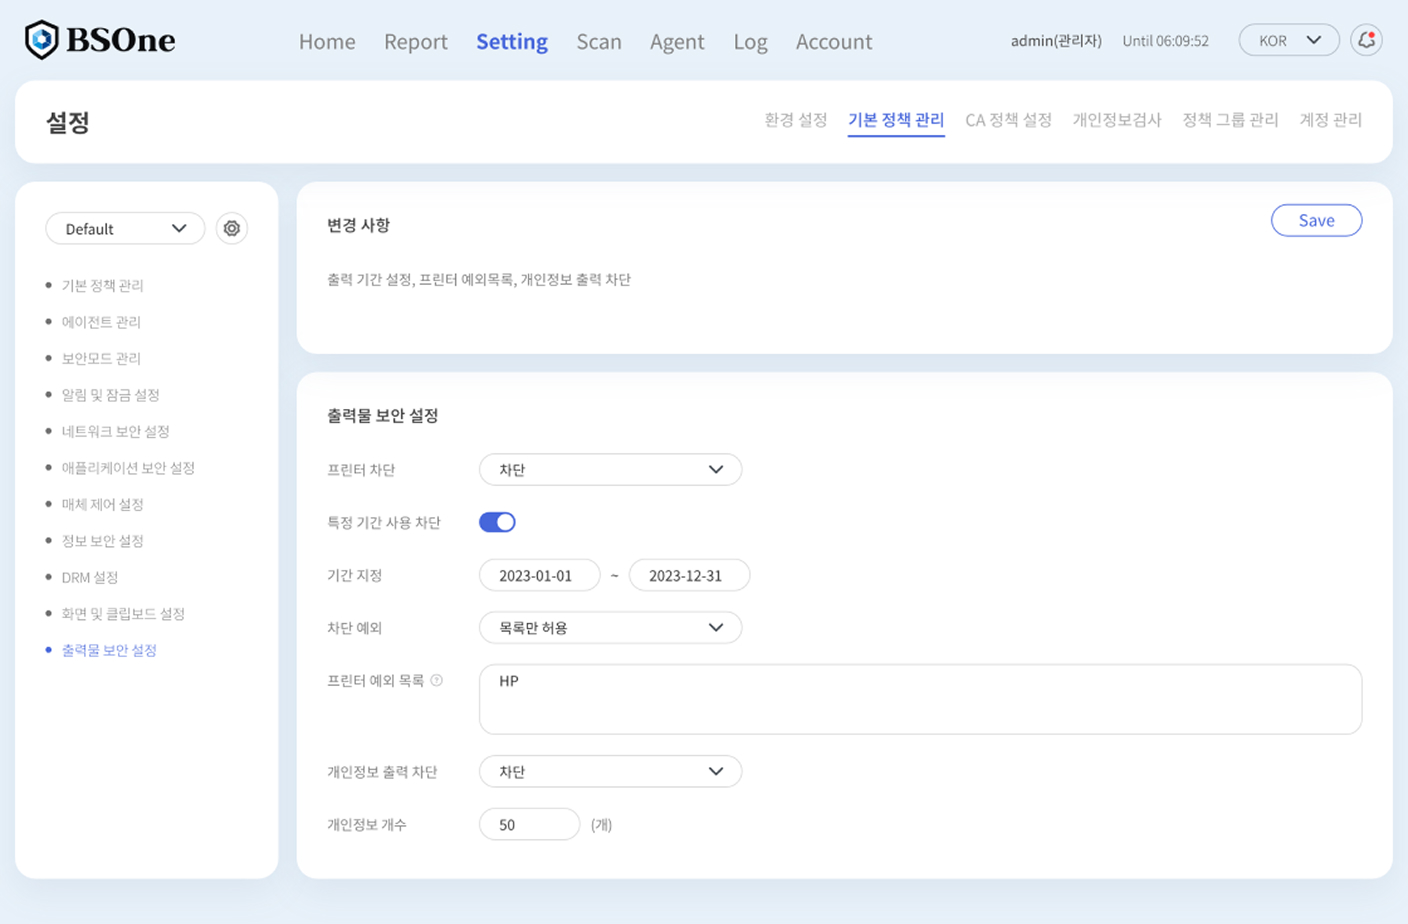This screenshot has width=1408, height=924.
Task: Select the 환경 설정 tab
Action: click(x=795, y=120)
